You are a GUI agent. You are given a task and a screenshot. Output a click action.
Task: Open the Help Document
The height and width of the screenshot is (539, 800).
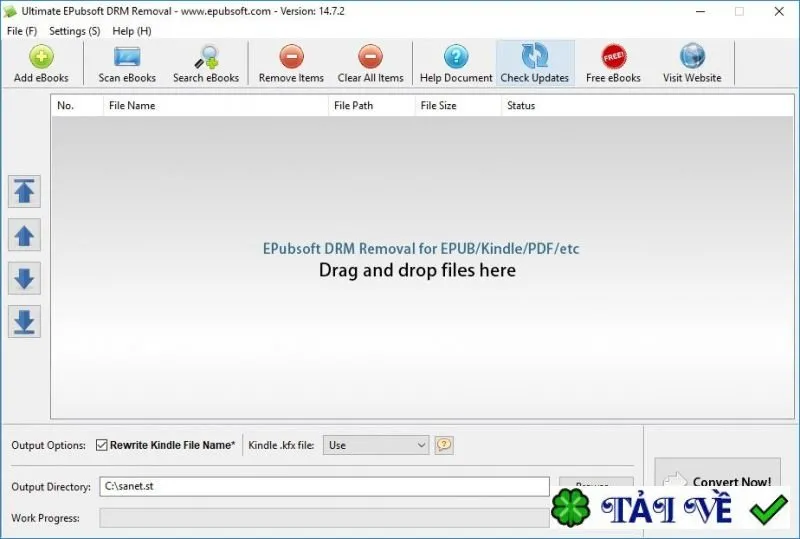pos(456,63)
